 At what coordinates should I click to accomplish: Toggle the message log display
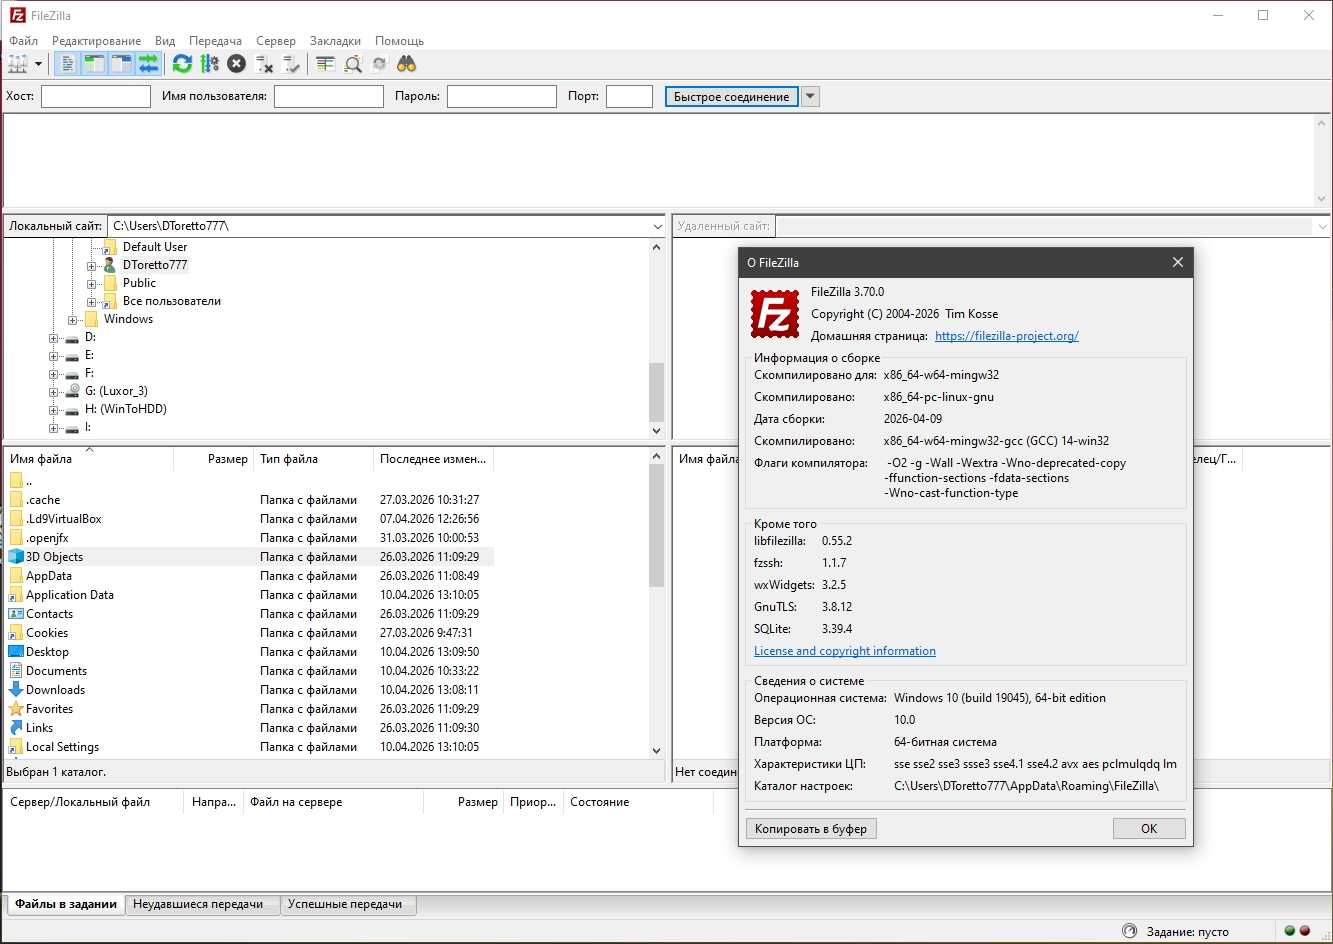pos(67,64)
